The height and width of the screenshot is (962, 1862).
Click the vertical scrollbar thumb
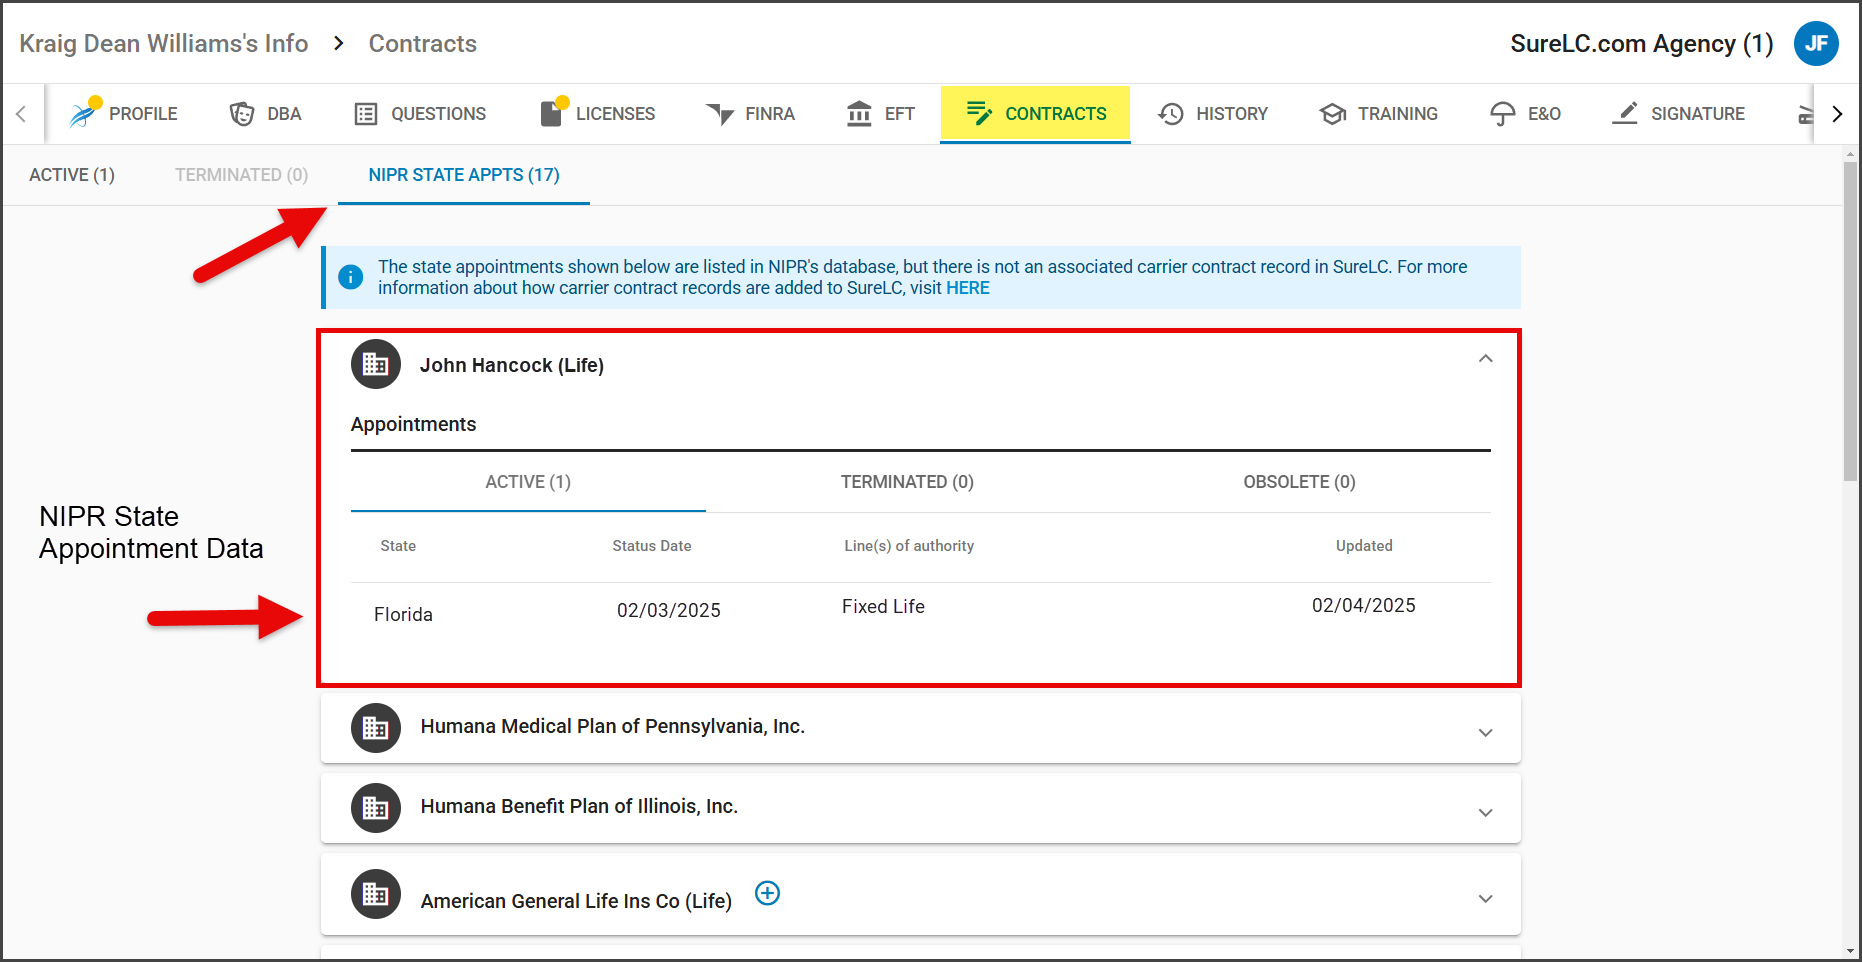[x=1850, y=320]
